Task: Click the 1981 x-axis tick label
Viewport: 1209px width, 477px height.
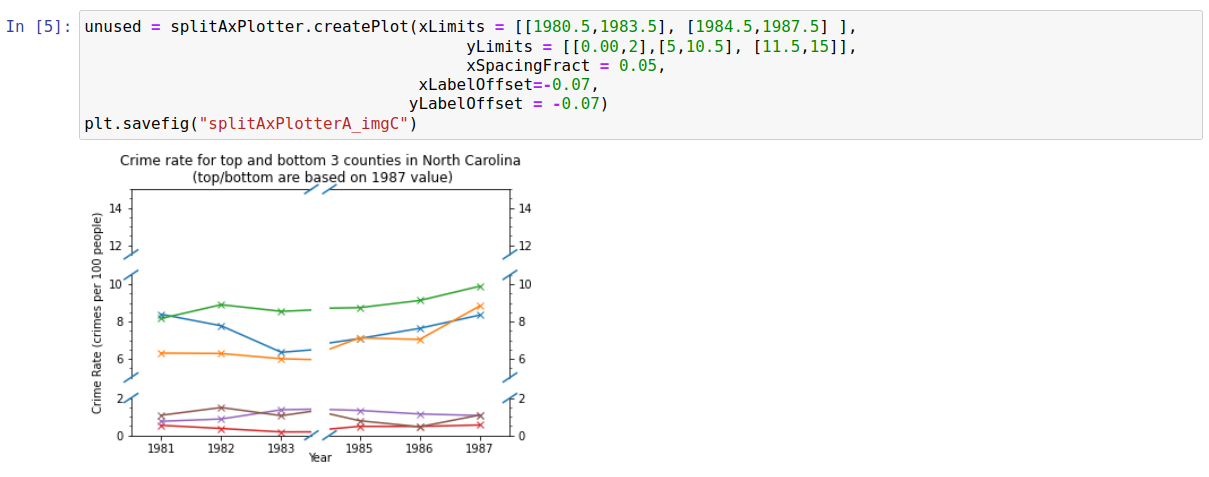Action: coord(161,448)
